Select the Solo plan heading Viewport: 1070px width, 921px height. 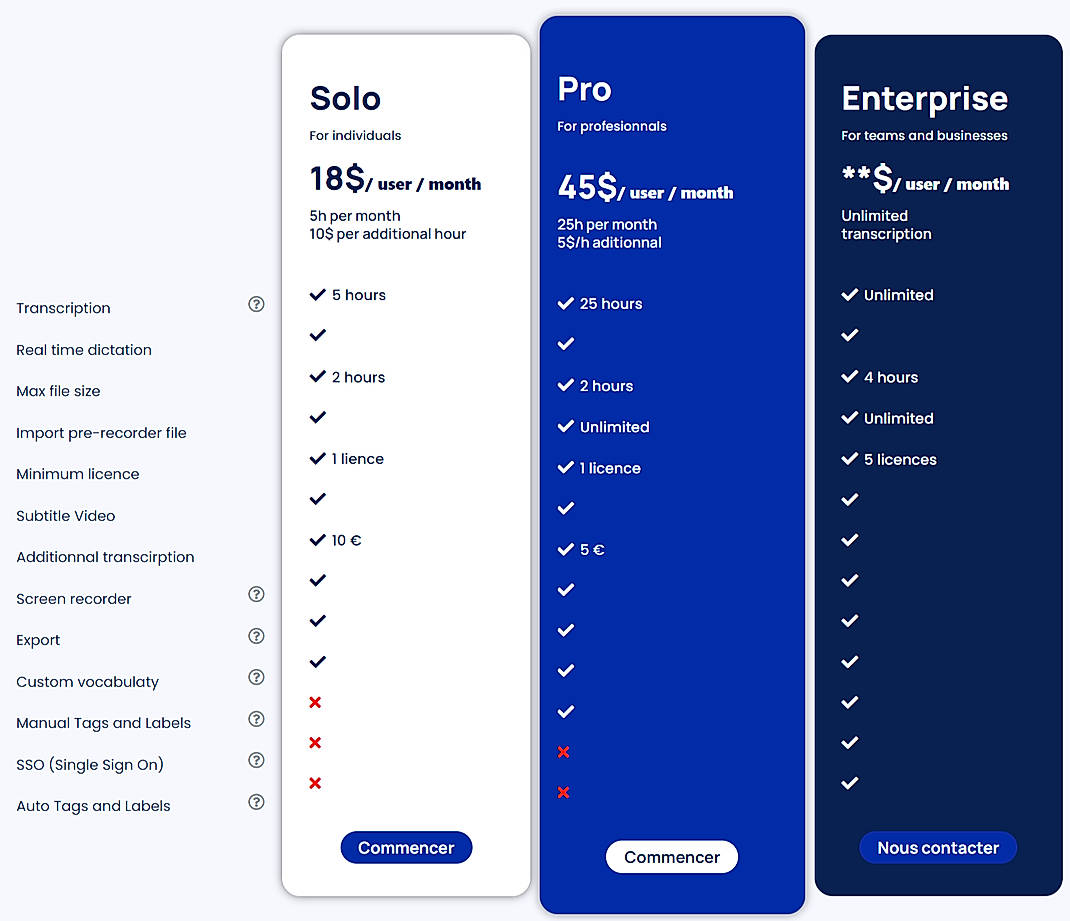click(345, 98)
